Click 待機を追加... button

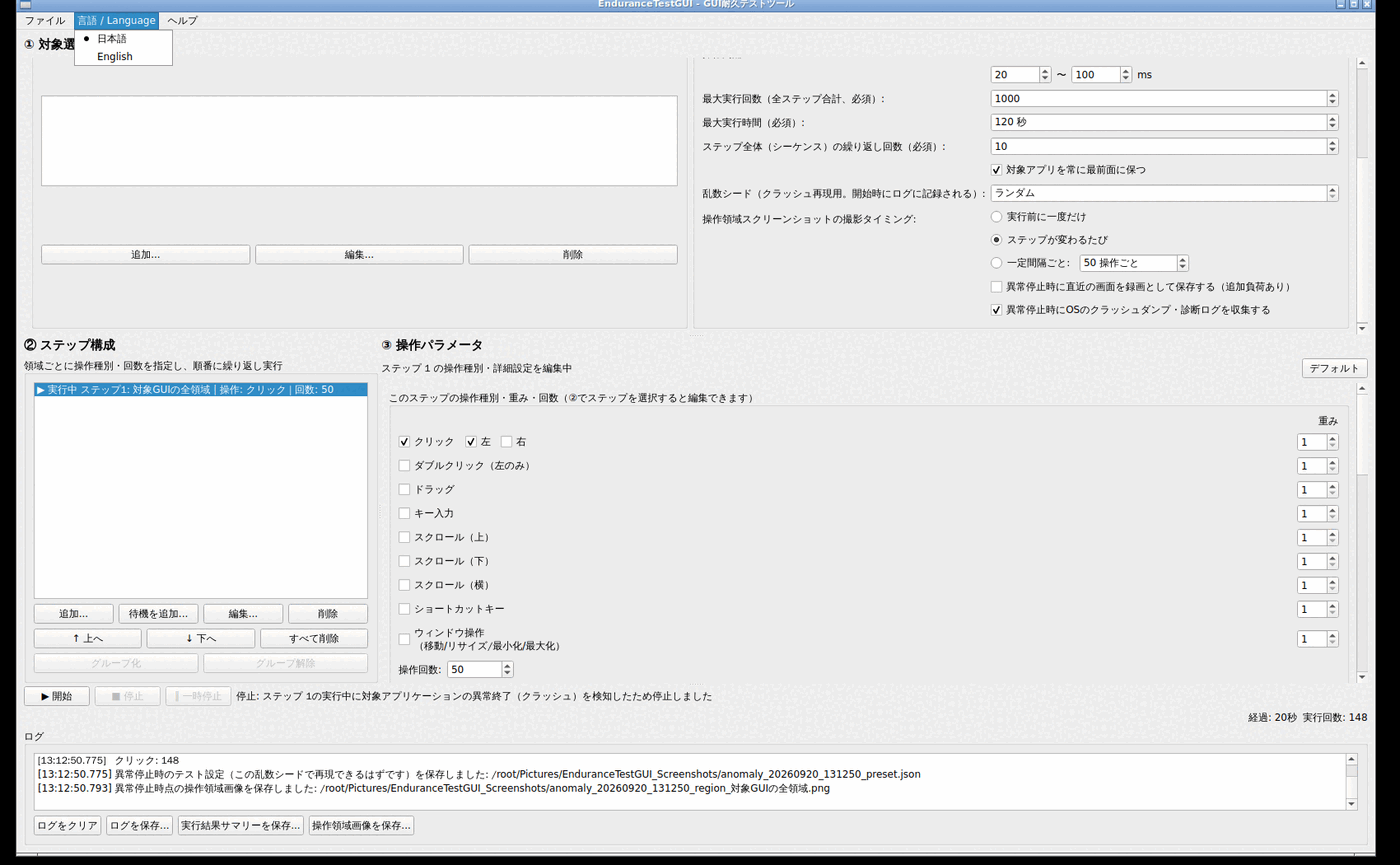158,613
